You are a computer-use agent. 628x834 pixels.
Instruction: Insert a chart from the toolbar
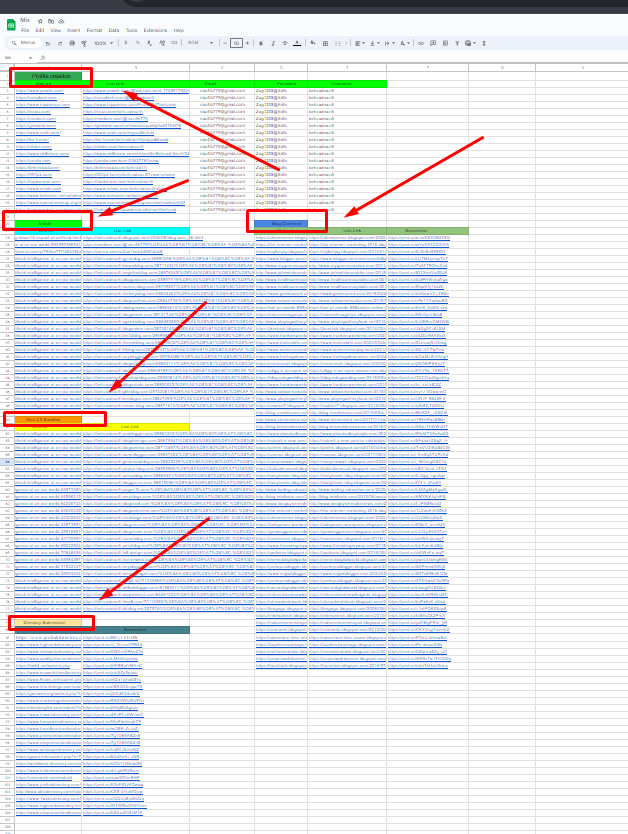coord(445,43)
